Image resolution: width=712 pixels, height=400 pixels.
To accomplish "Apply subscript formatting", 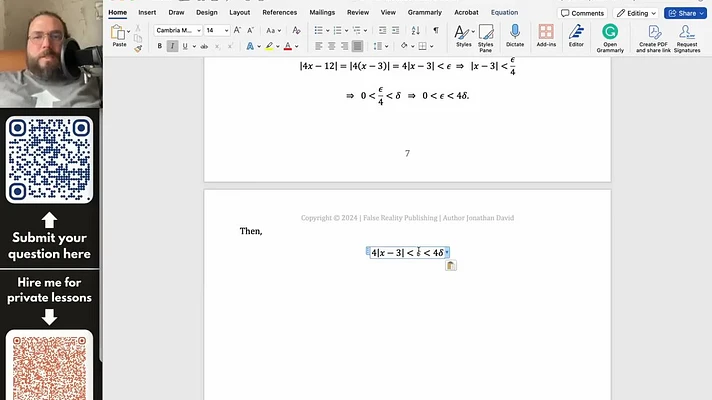I will pos(217,46).
